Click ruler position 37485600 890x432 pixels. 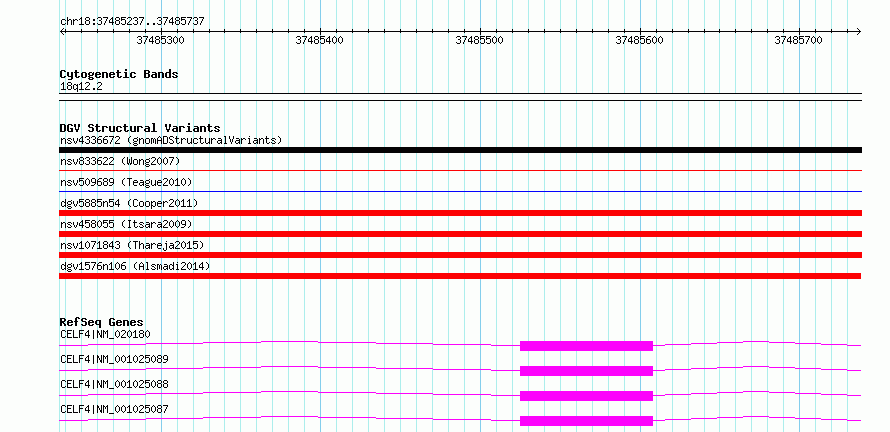tap(639, 40)
